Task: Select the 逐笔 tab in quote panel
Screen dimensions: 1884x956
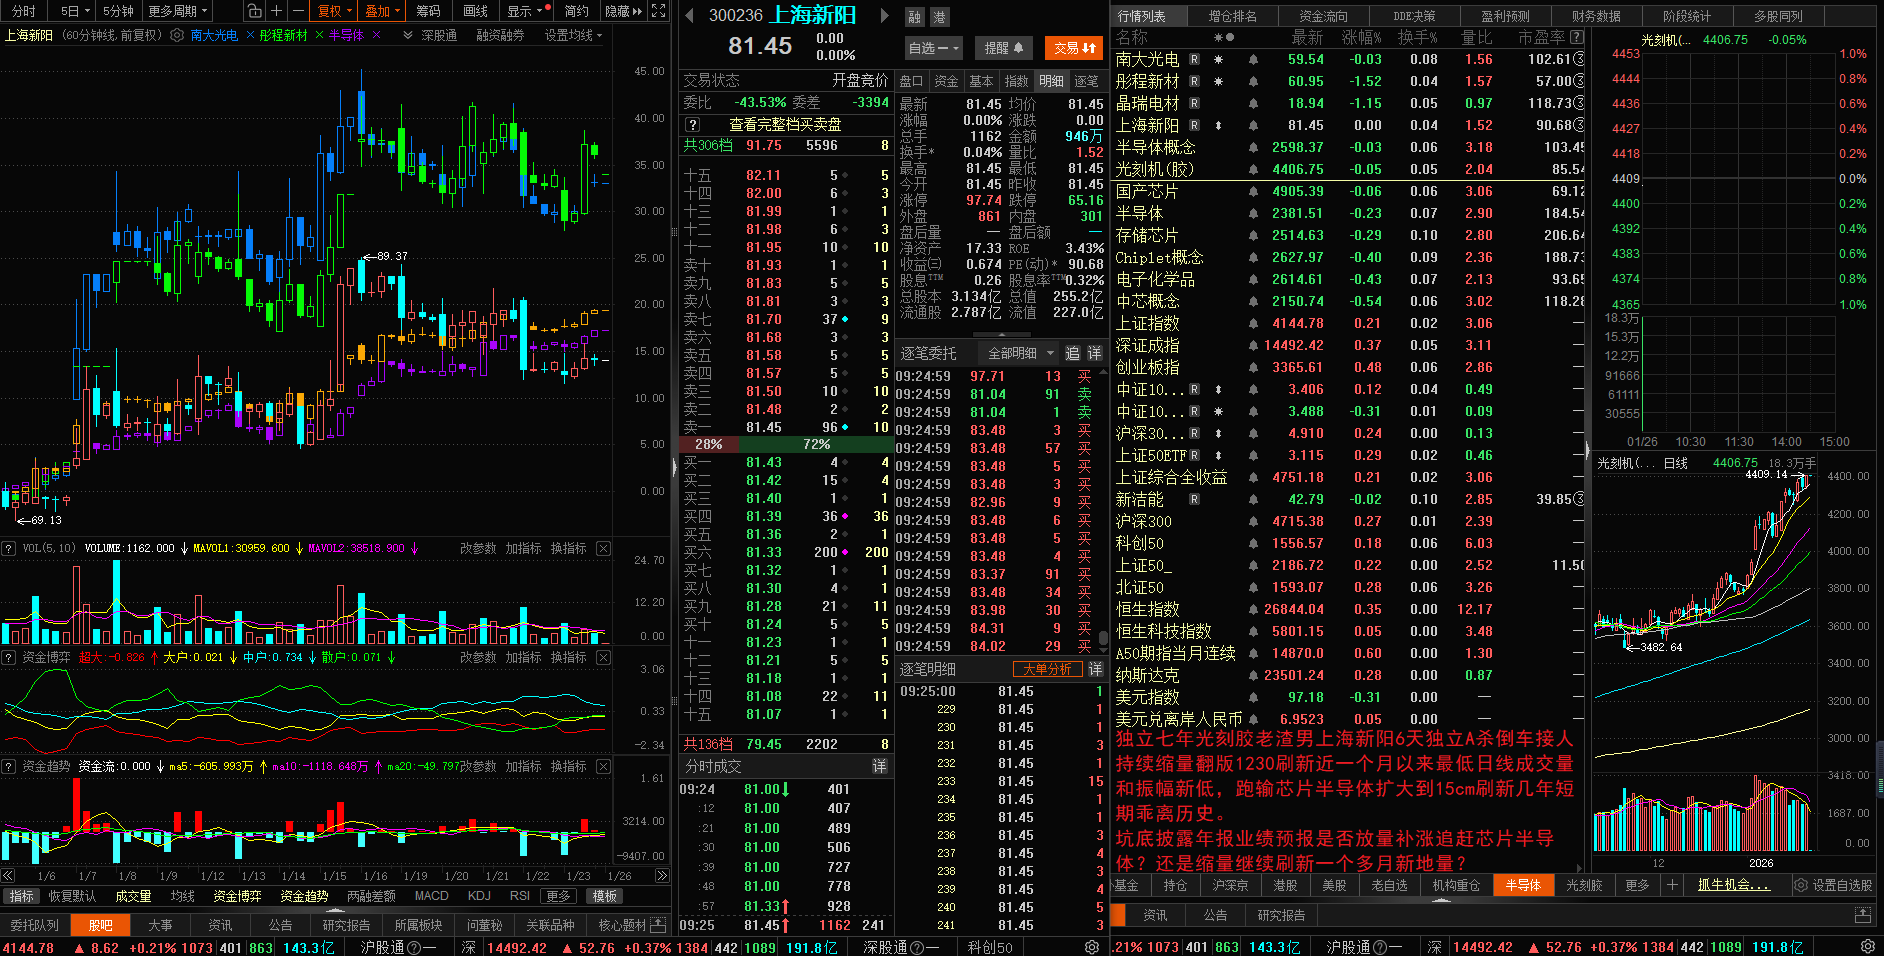Action: 1086,81
